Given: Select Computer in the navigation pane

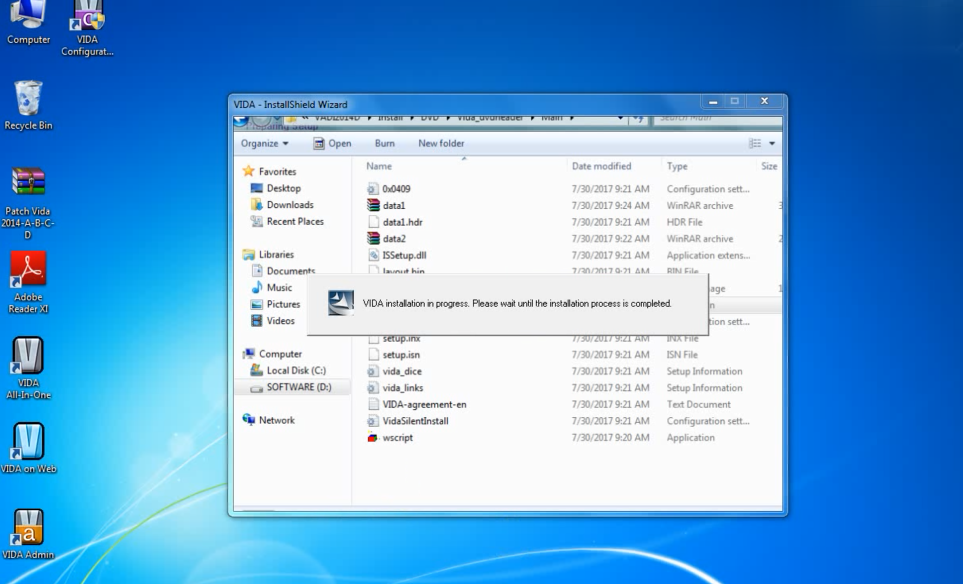Looking at the screenshot, I should coord(273,354).
